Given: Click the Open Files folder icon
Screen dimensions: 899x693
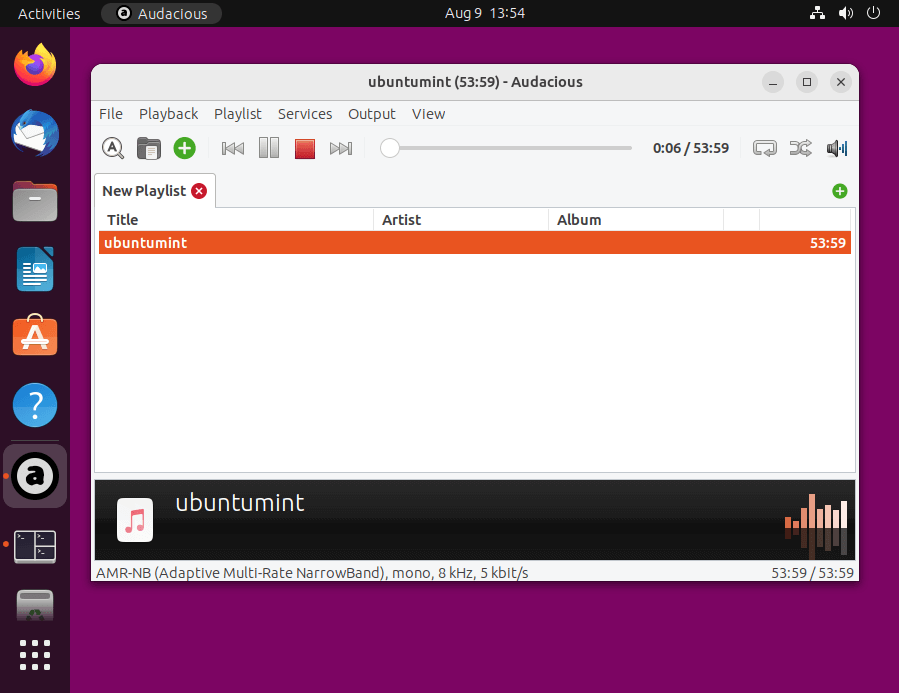Looking at the screenshot, I should (x=148, y=148).
